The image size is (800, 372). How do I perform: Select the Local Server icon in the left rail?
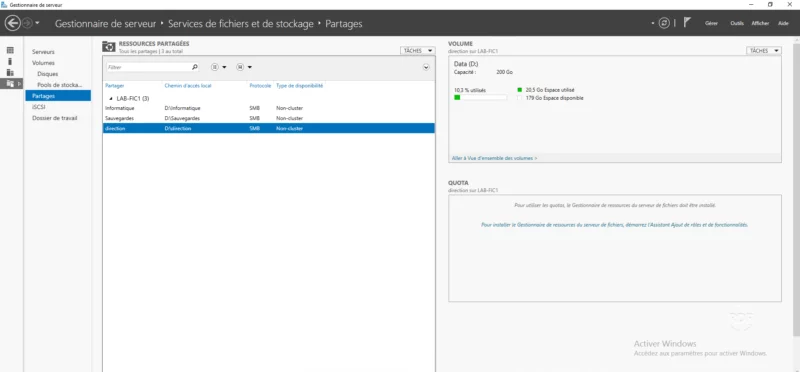click(10, 61)
